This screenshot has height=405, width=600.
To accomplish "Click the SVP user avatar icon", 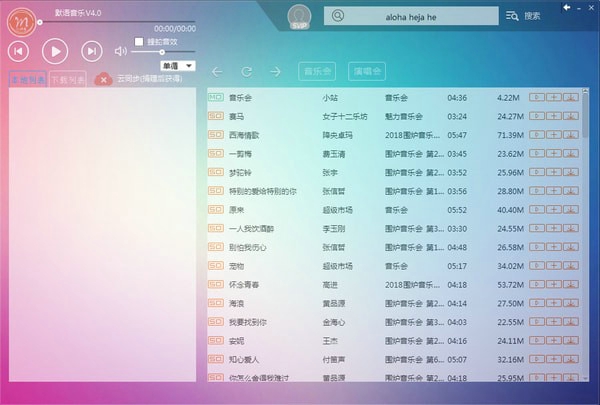I will (x=298, y=16).
